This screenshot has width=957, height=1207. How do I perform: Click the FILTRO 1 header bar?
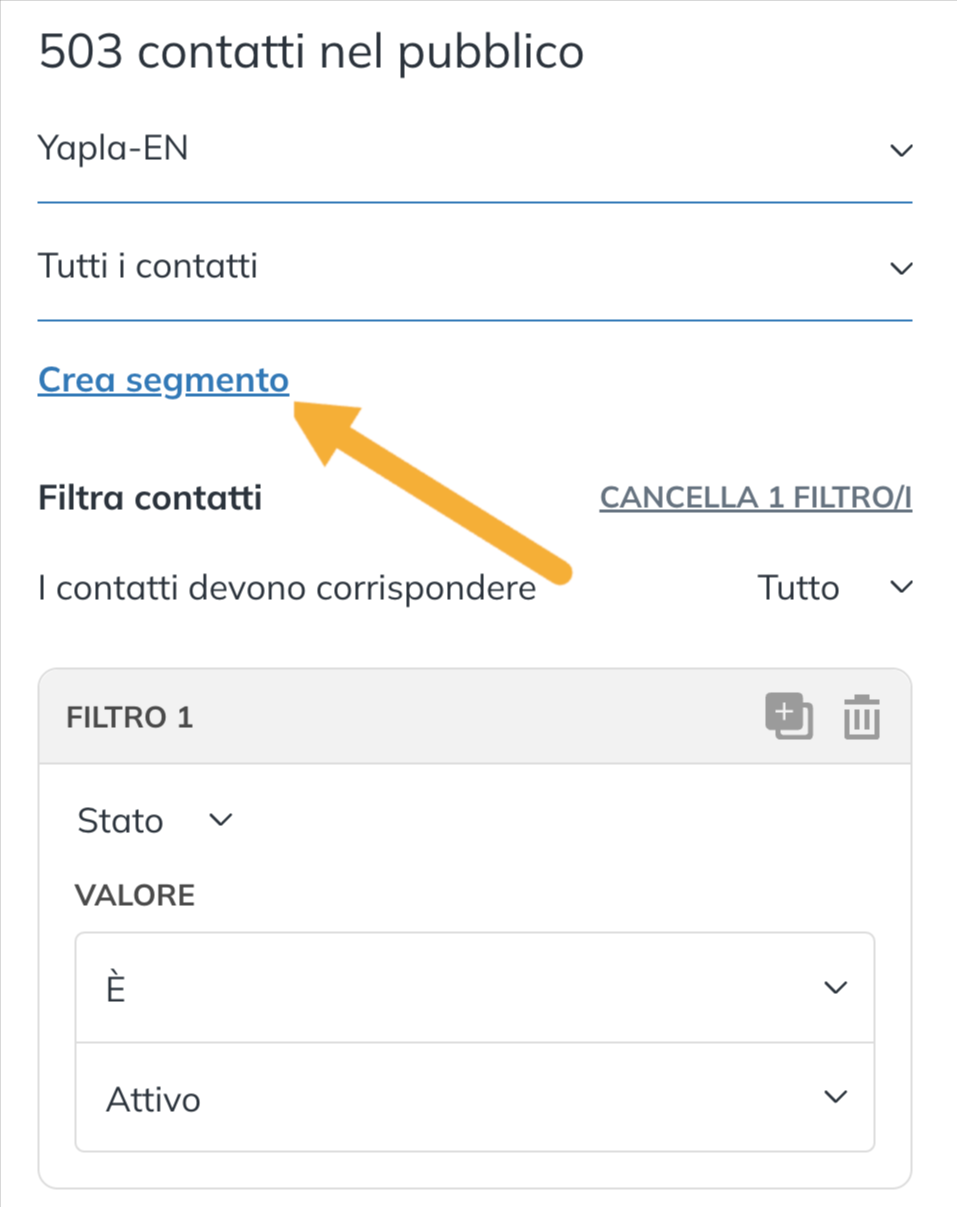tap(475, 717)
